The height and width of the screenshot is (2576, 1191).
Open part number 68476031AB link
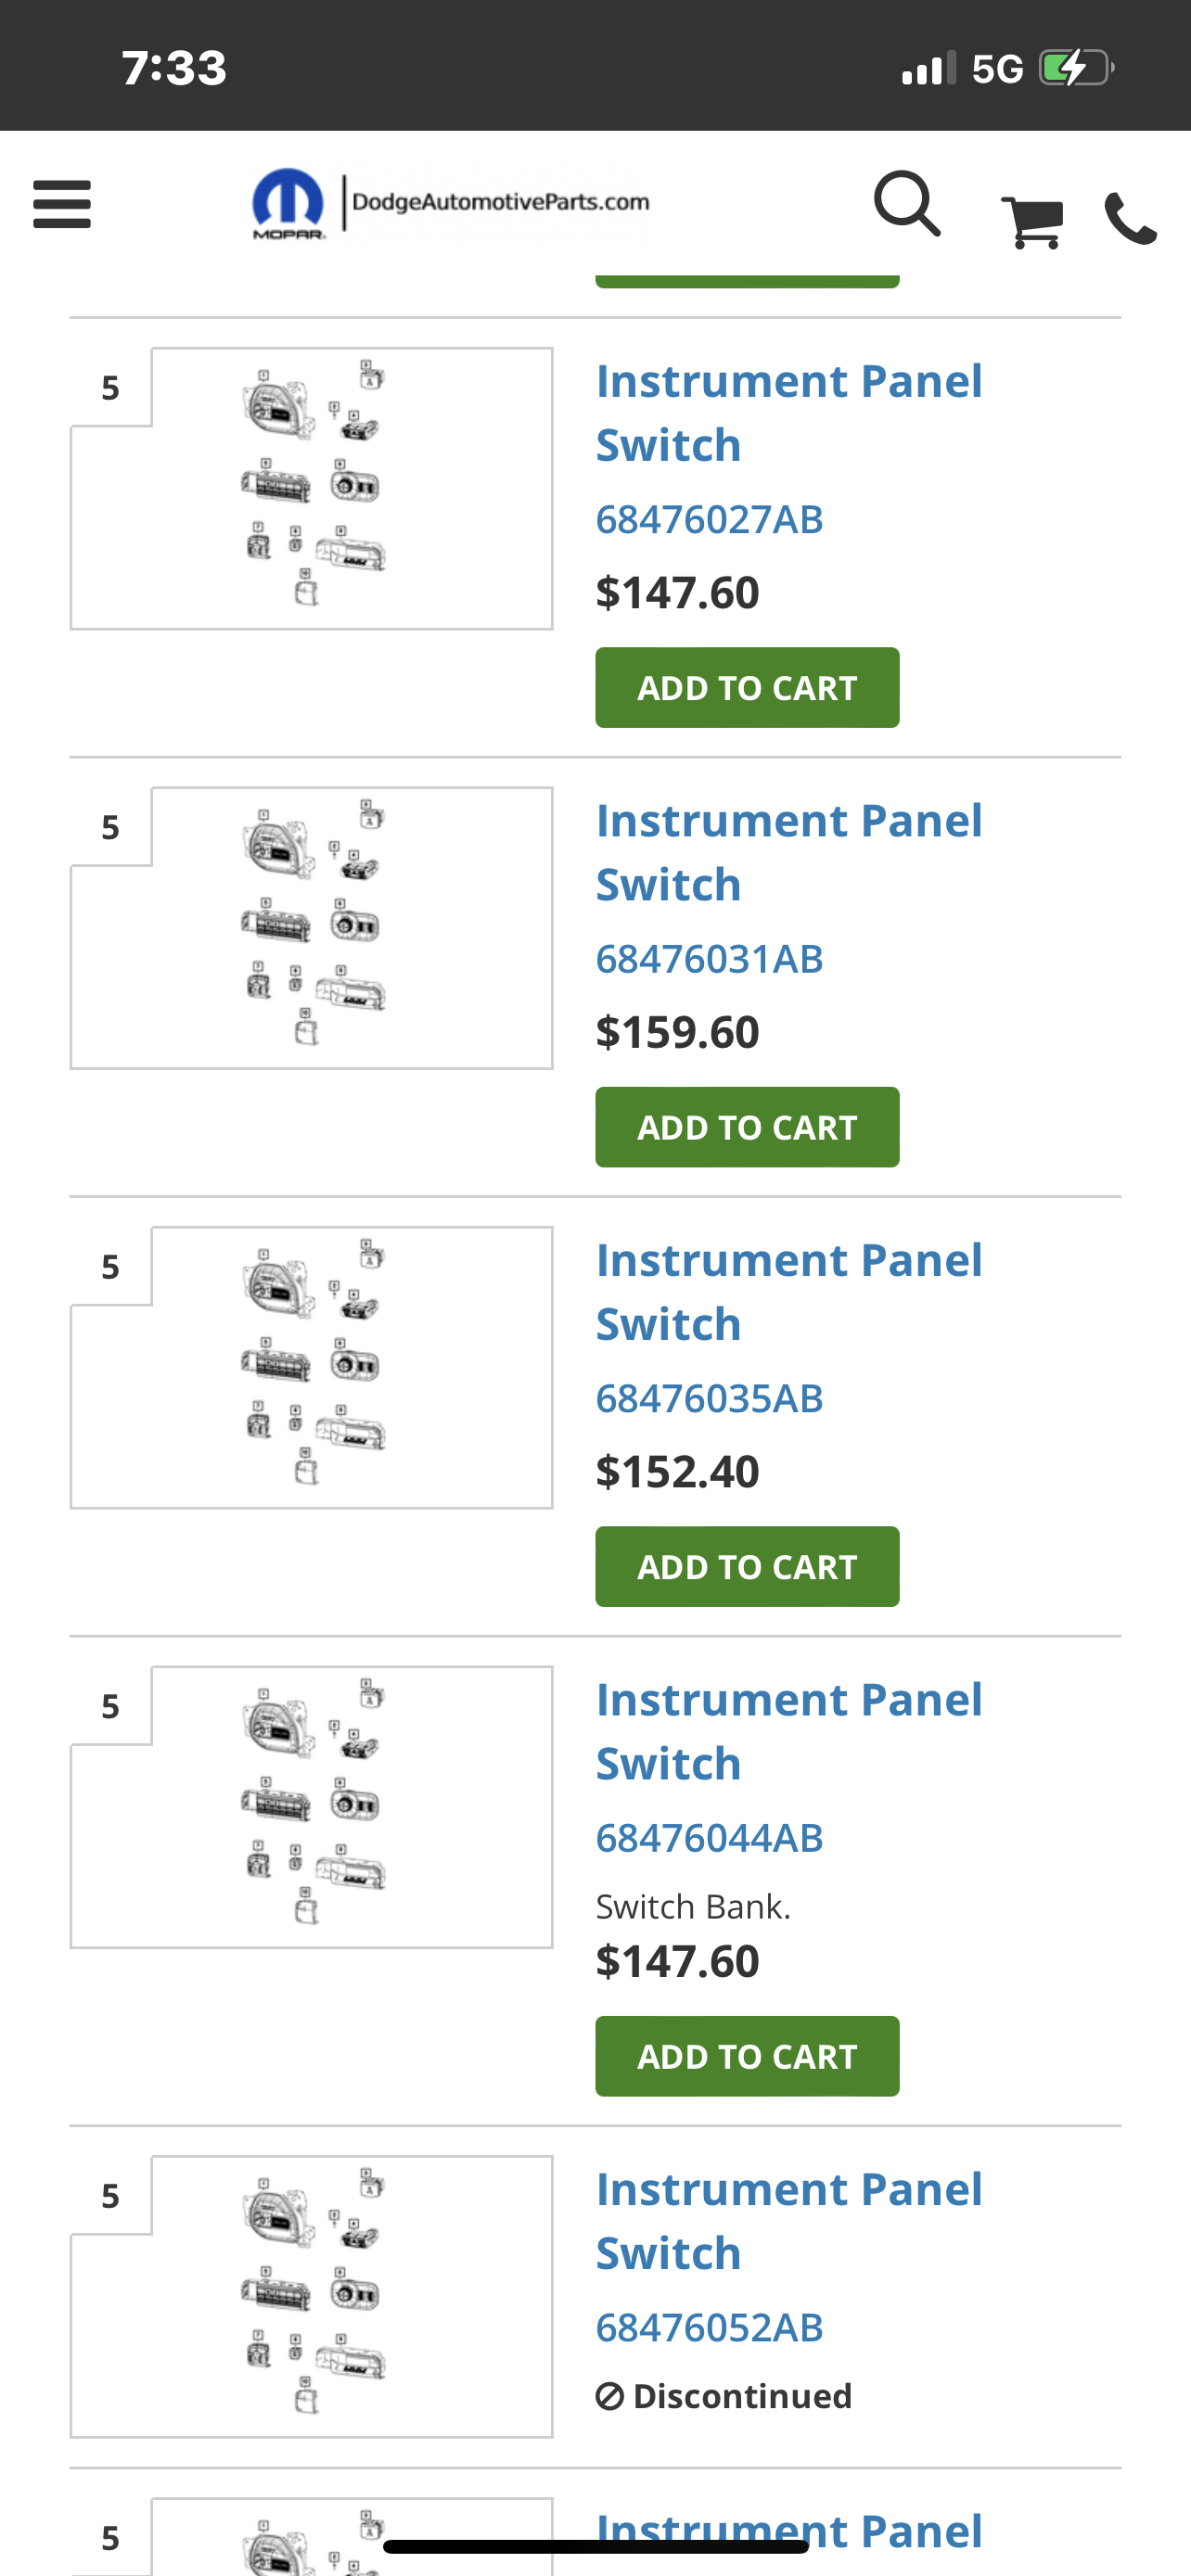click(x=709, y=958)
